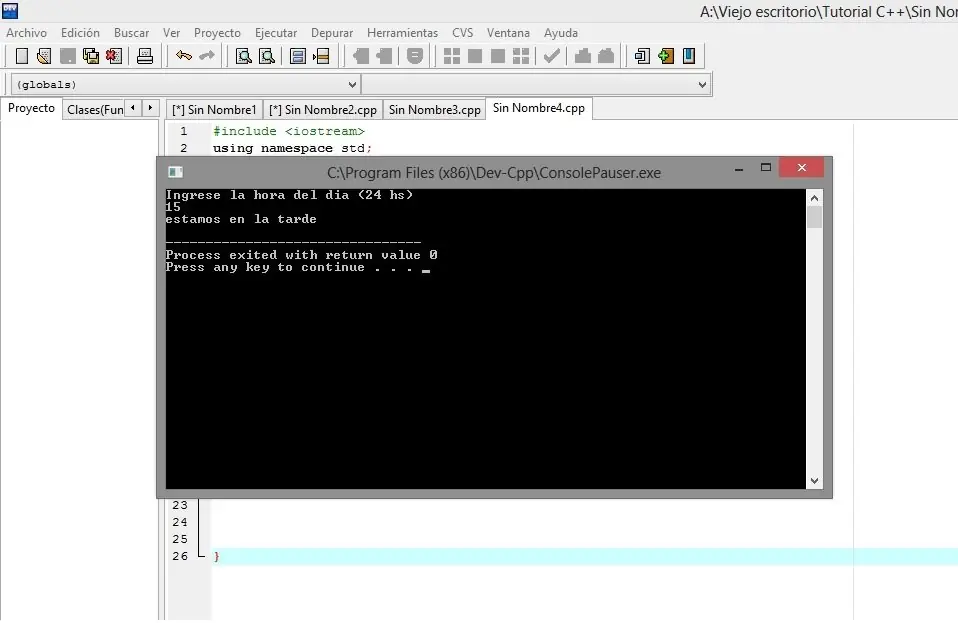
Task: Open the CVS menu
Action: click(463, 33)
